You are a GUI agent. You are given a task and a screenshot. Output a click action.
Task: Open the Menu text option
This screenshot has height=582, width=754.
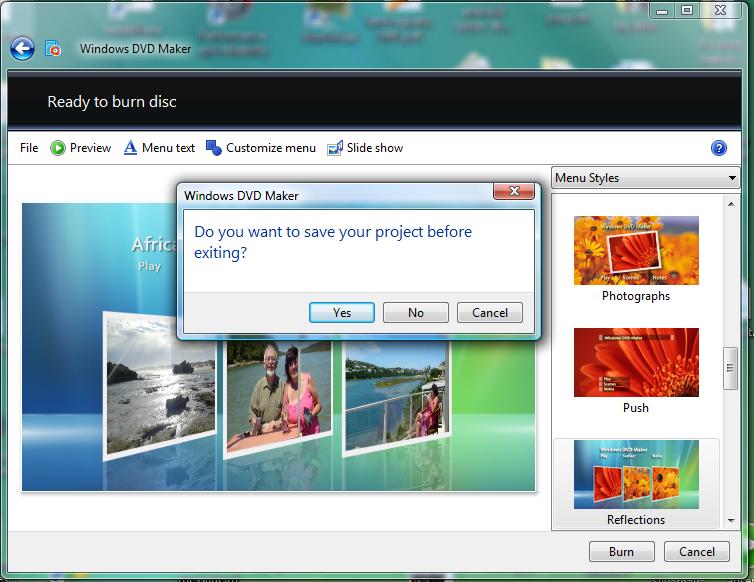point(168,148)
